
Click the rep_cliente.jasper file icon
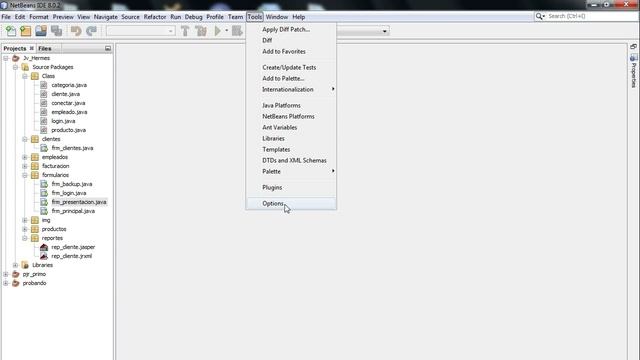(44, 247)
